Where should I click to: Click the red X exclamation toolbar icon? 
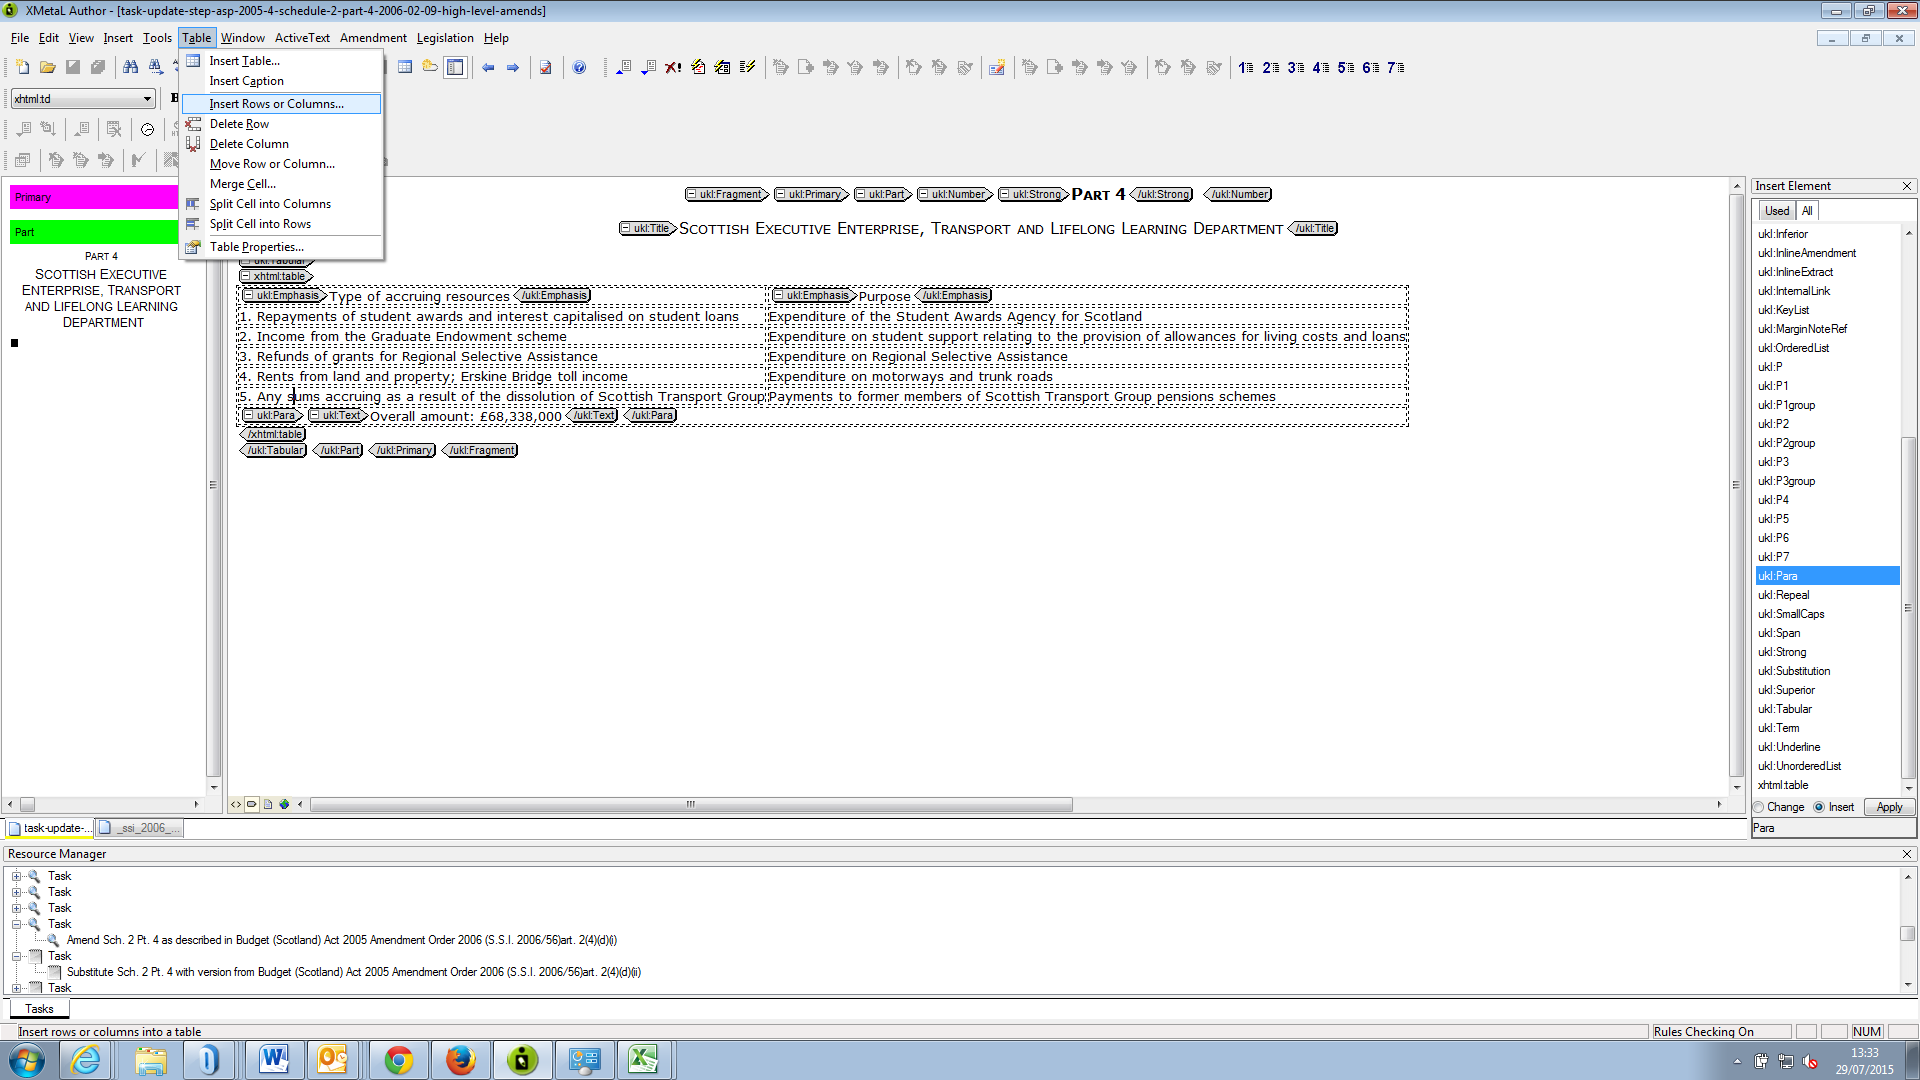[x=673, y=67]
